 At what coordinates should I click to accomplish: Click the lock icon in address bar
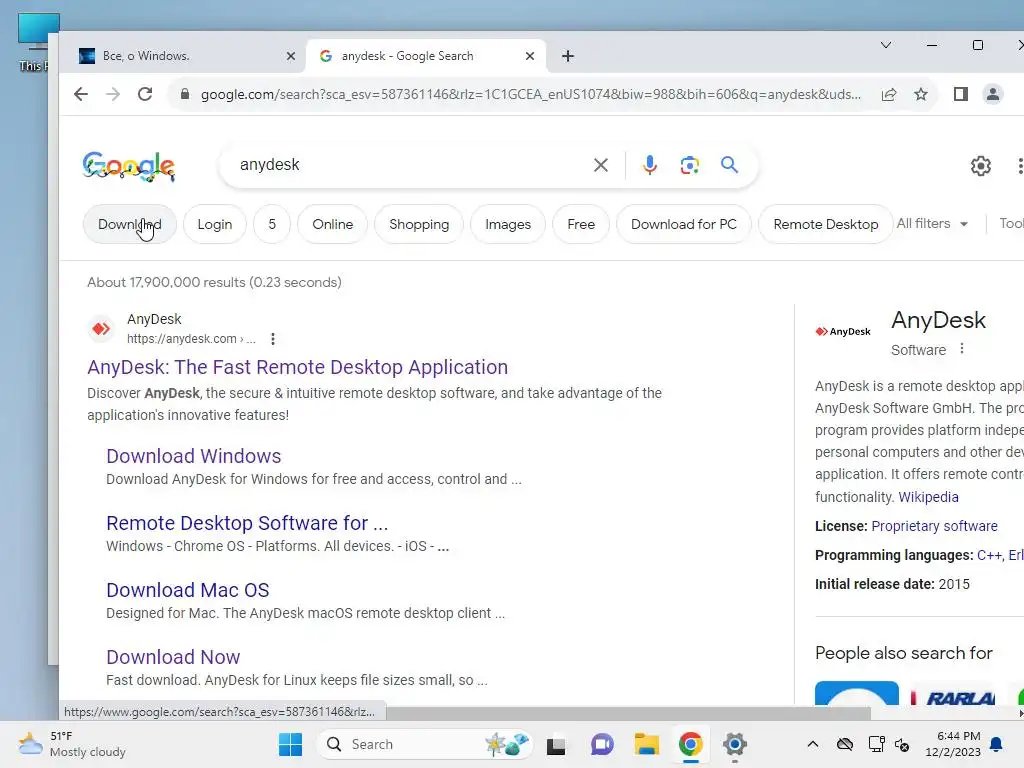click(185, 94)
